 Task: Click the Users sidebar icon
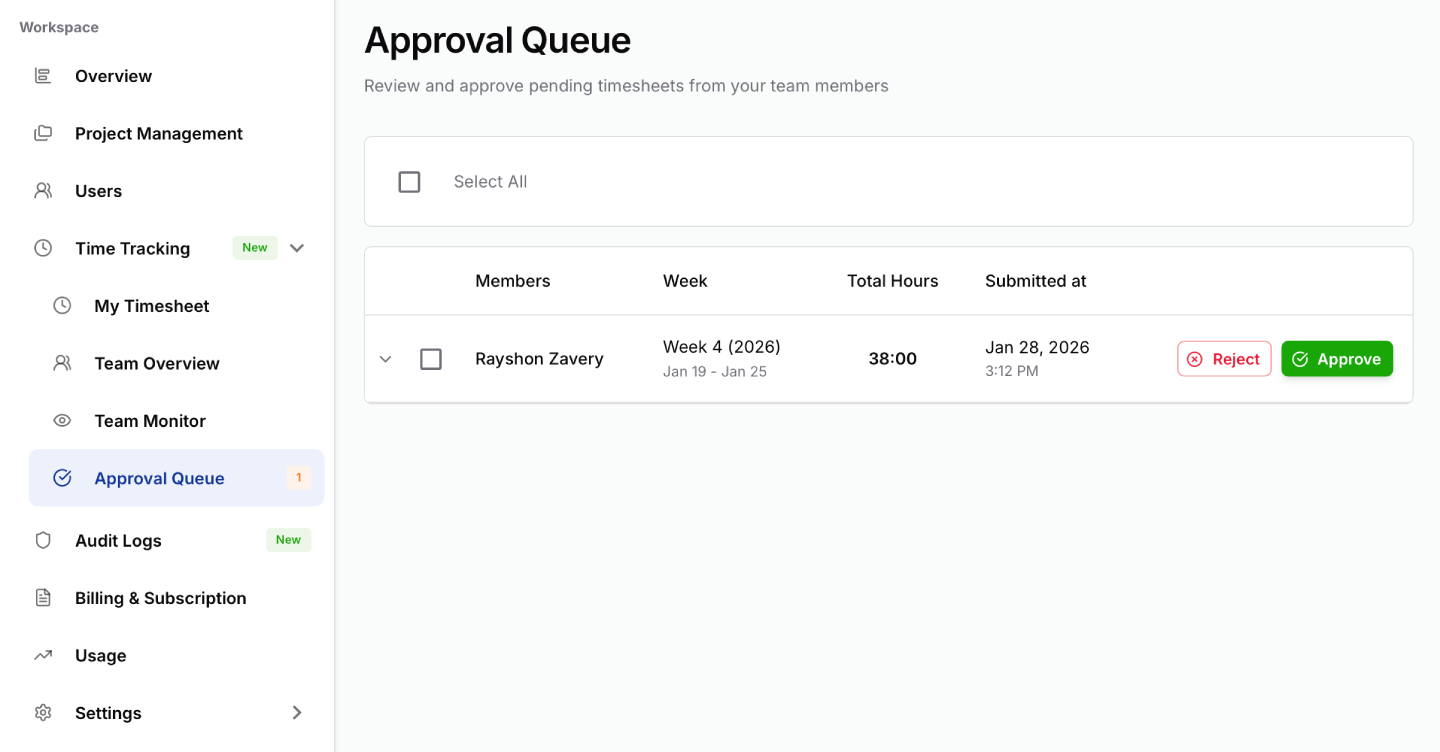(42, 190)
